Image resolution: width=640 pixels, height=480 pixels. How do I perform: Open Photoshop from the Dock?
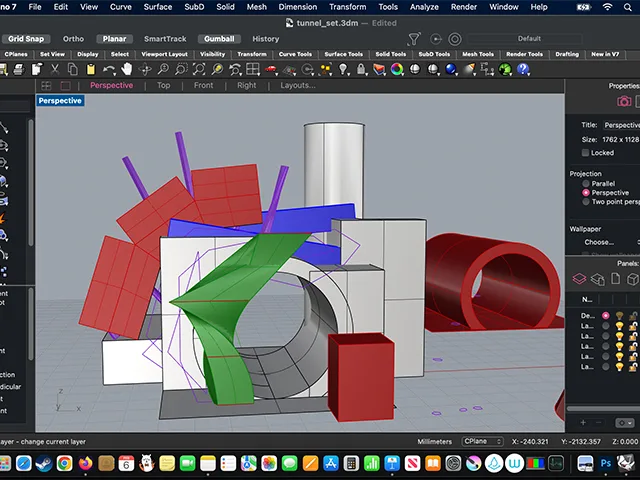point(606,463)
